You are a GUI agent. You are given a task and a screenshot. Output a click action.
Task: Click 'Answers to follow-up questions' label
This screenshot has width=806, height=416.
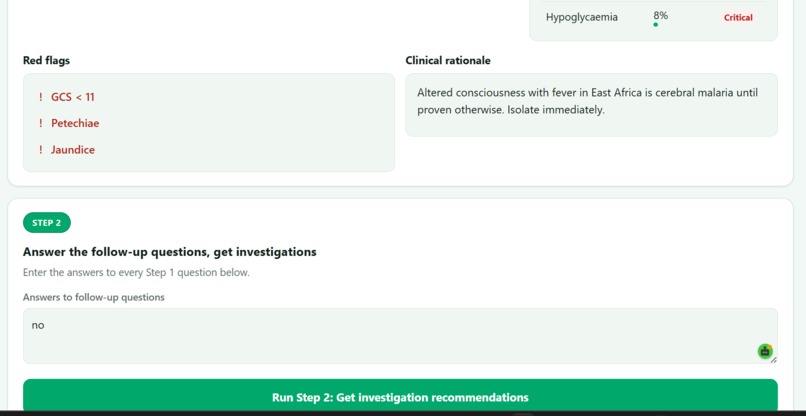[94, 297]
